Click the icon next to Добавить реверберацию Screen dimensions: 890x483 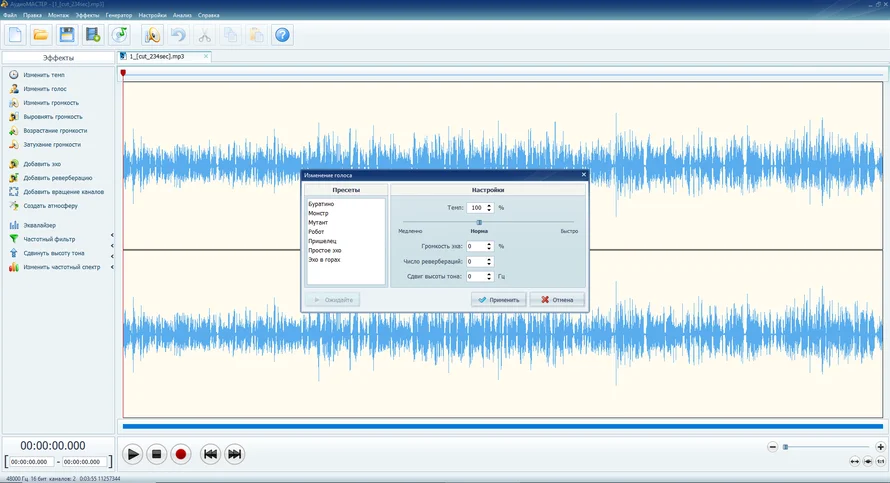pos(14,178)
